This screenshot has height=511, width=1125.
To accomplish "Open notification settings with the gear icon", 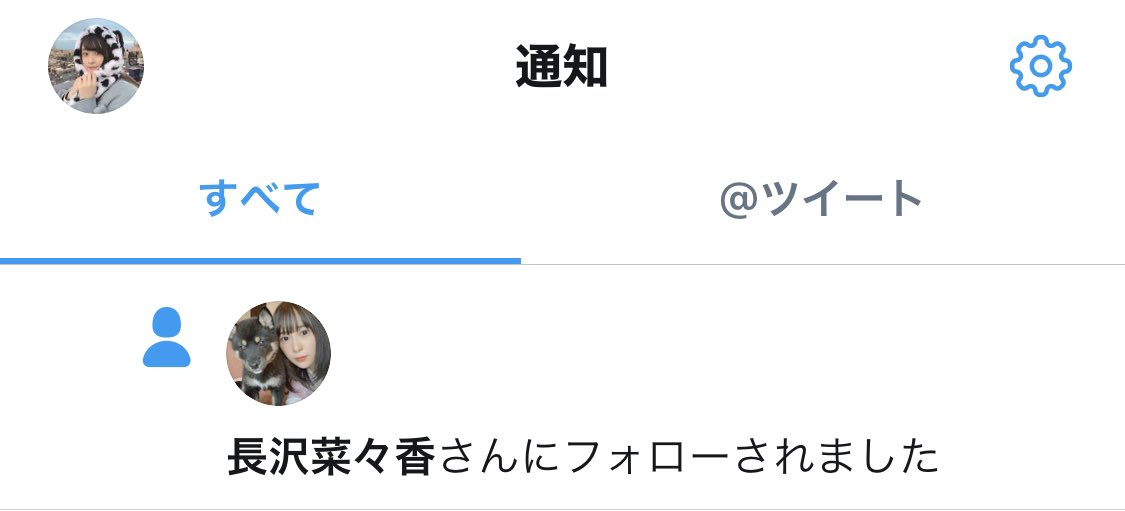I will click(x=1040, y=66).
